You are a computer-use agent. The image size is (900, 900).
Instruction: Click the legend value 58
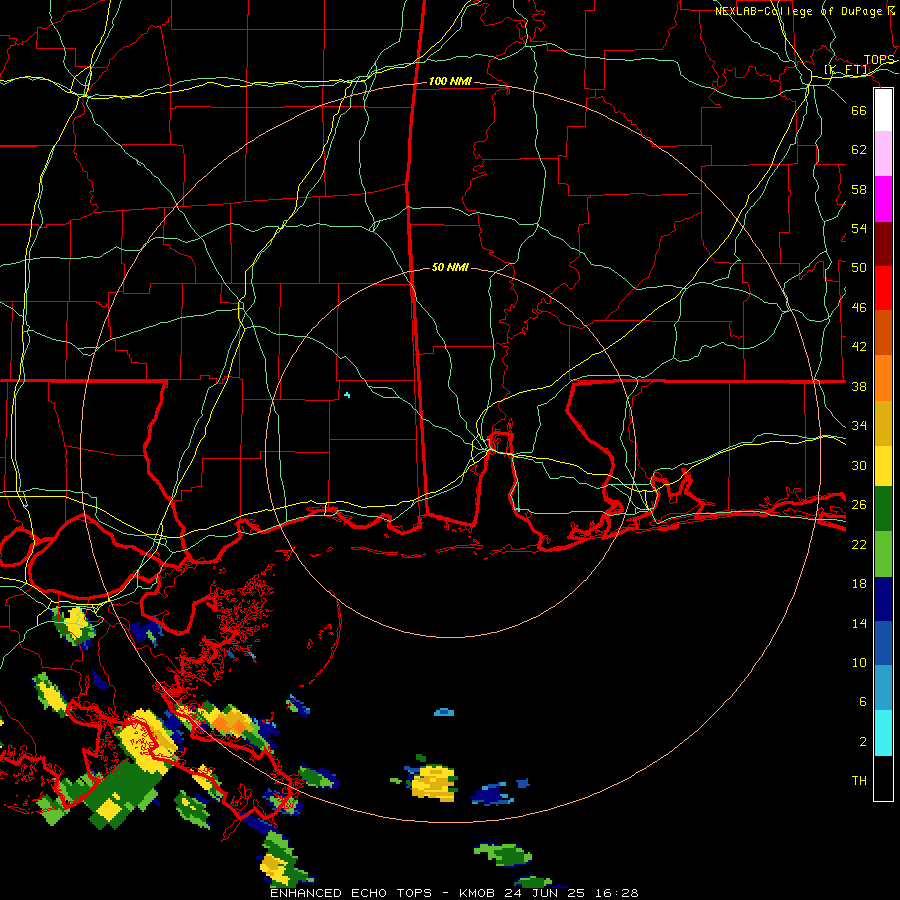859,189
